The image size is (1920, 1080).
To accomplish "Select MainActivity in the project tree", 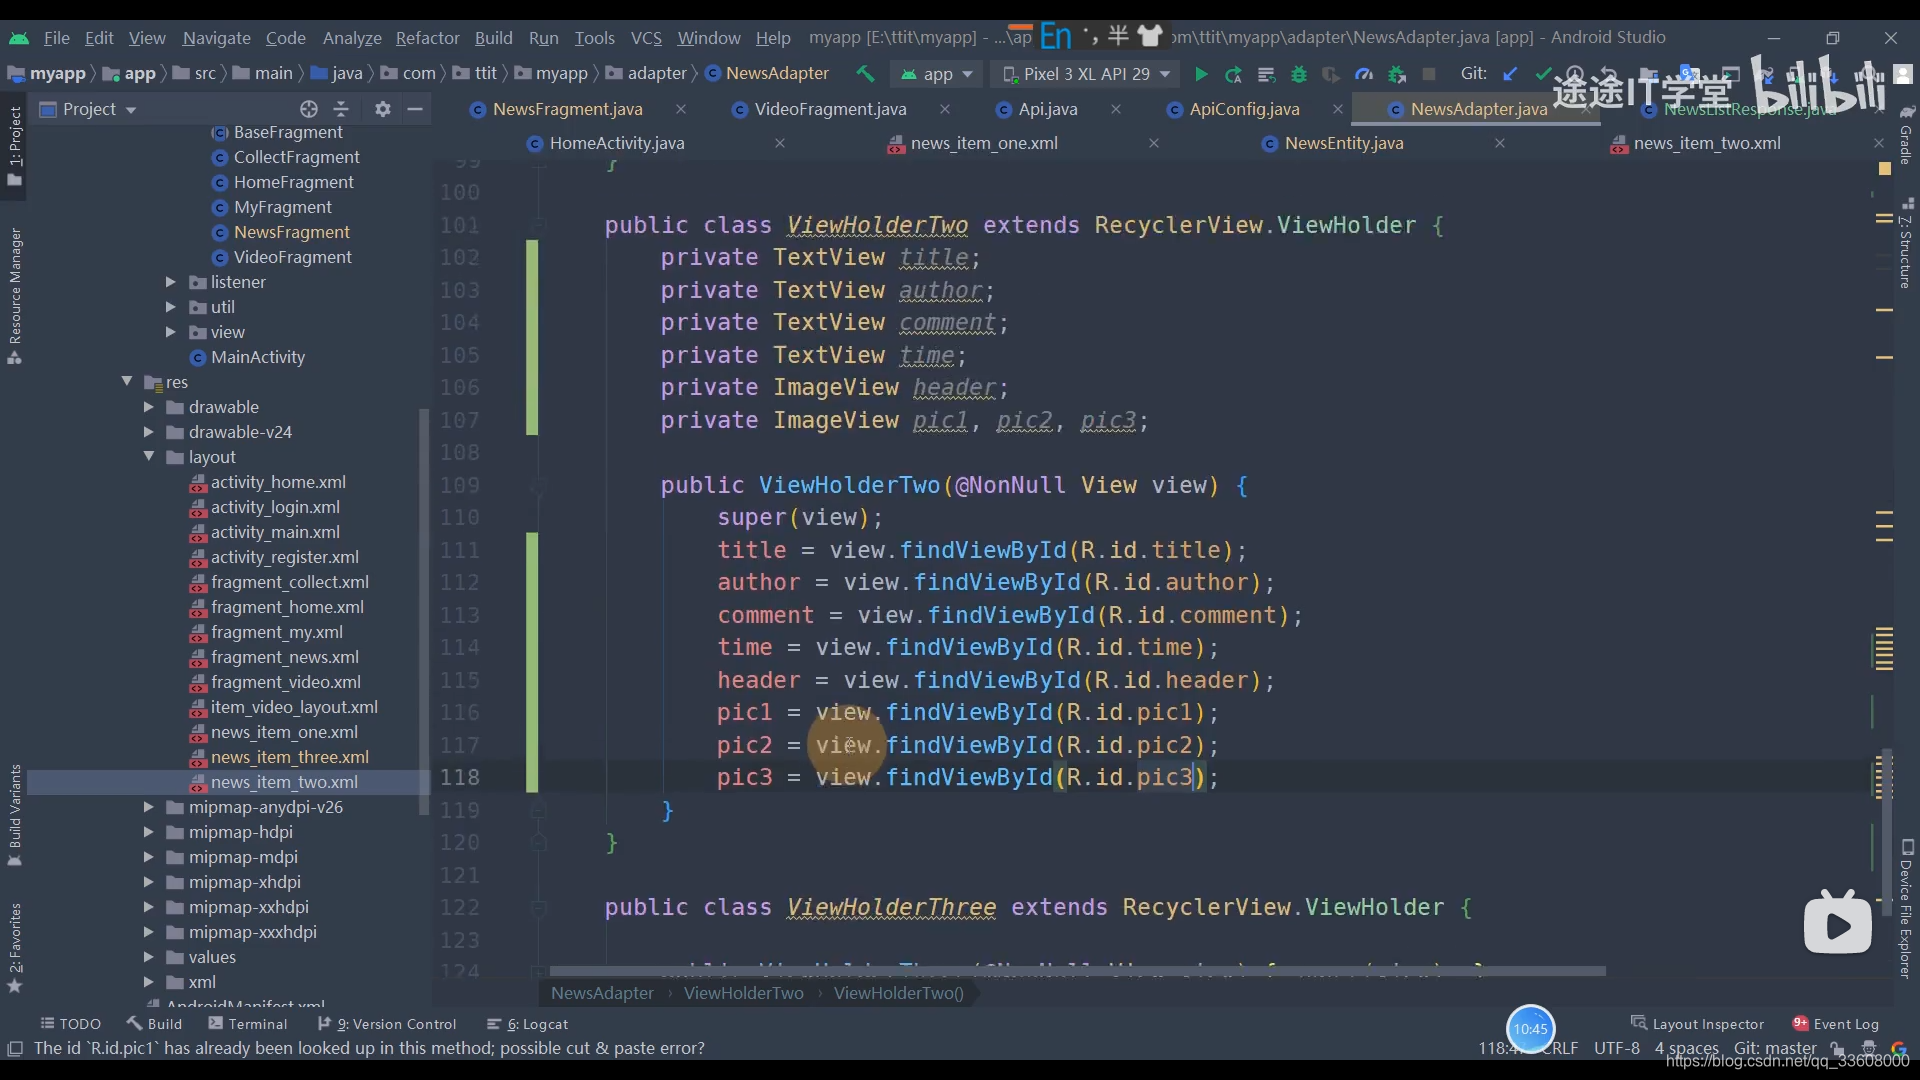I will (x=257, y=357).
